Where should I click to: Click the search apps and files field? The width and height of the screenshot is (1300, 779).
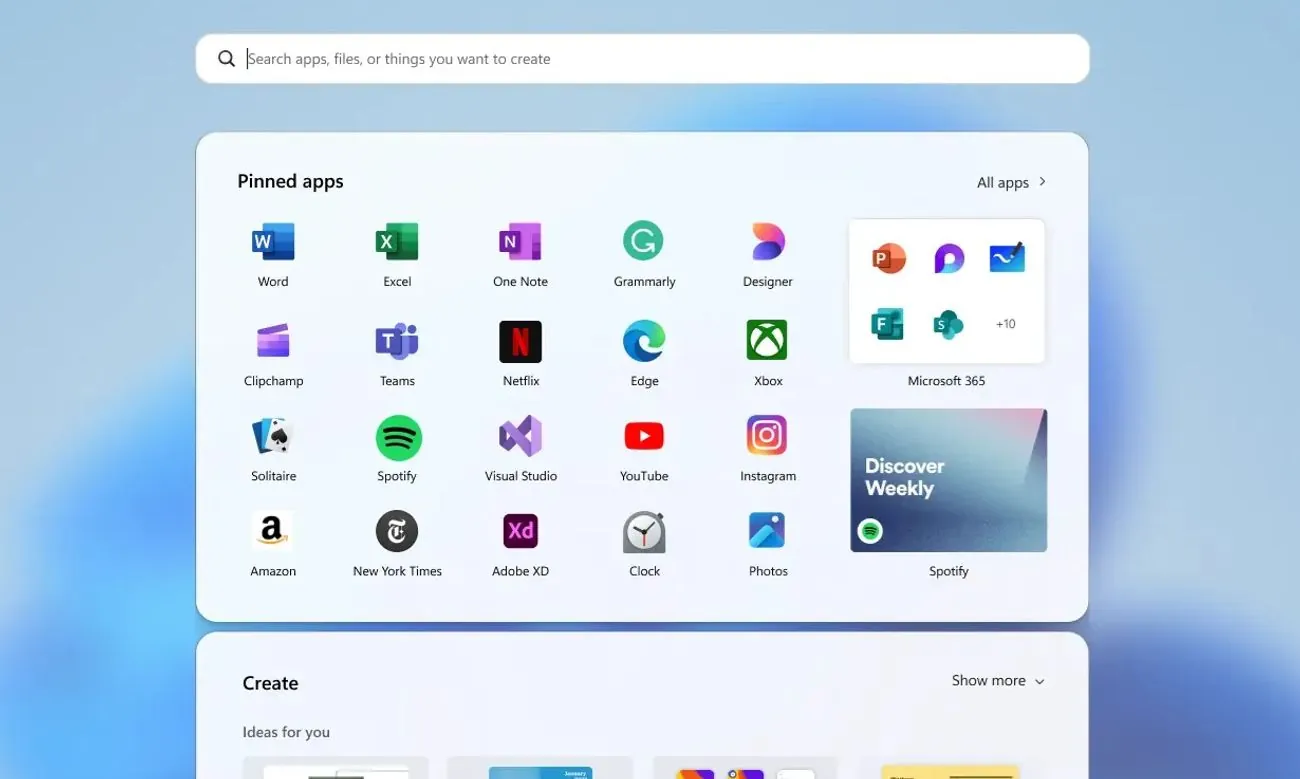click(x=660, y=59)
